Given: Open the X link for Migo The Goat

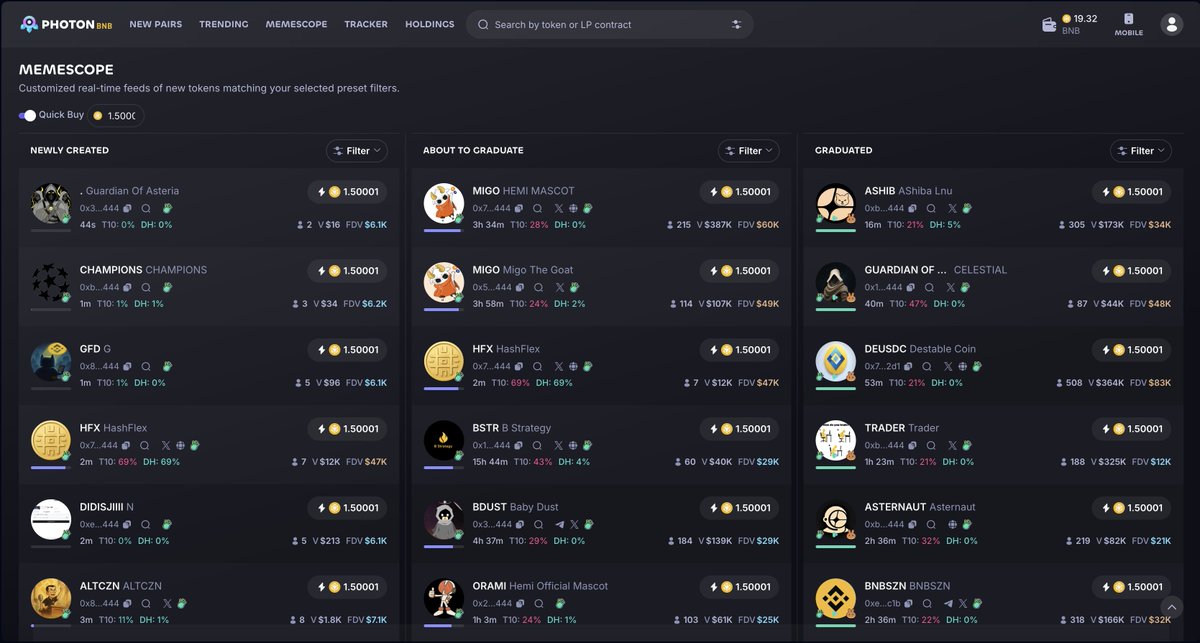Looking at the screenshot, I should (559, 288).
